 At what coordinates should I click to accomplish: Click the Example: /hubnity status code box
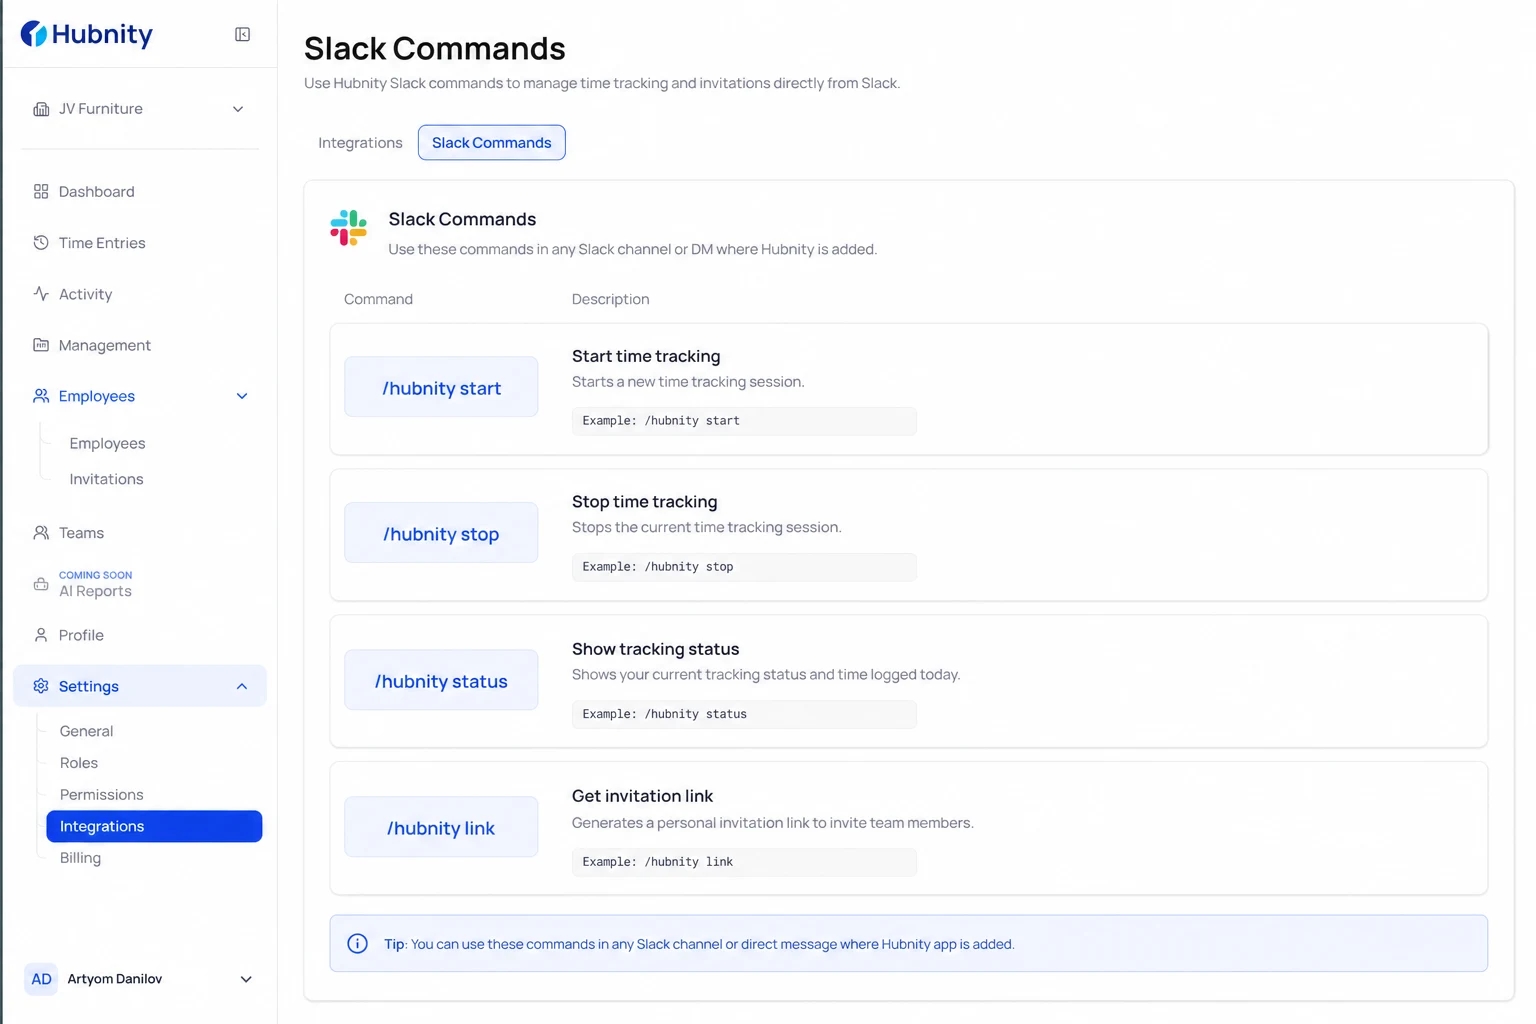pyautogui.click(x=744, y=714)
